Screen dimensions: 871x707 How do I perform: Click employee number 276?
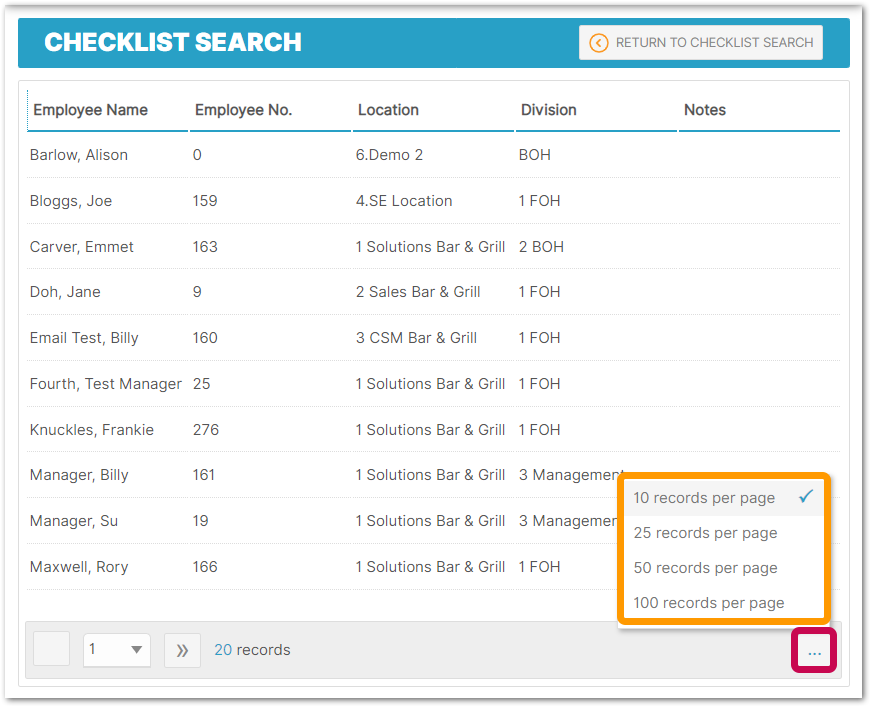[x=206, y=430]
